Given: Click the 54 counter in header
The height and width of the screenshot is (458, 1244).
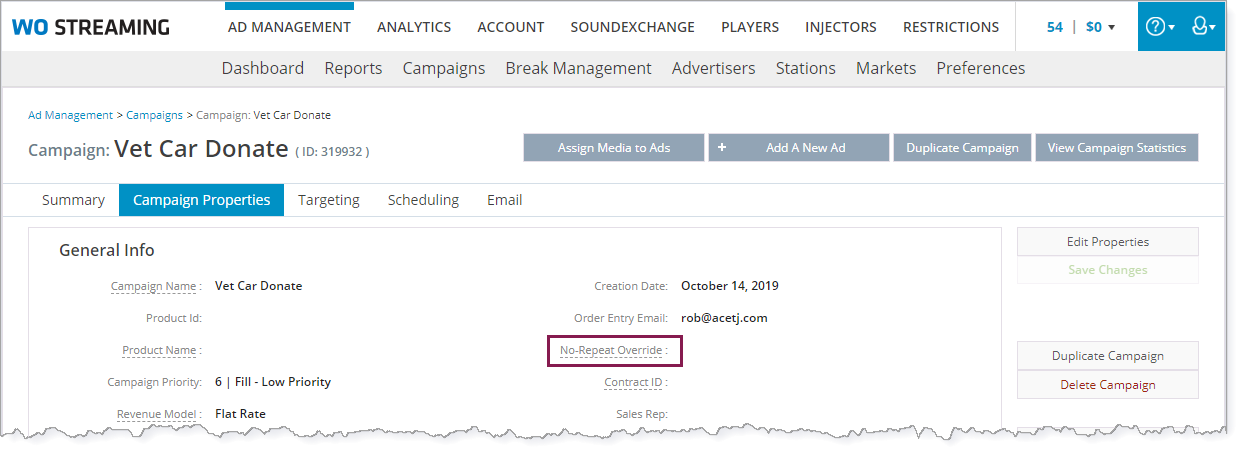Looking at the screenshot, I should pyautogui.click(x=1054, y=27).
